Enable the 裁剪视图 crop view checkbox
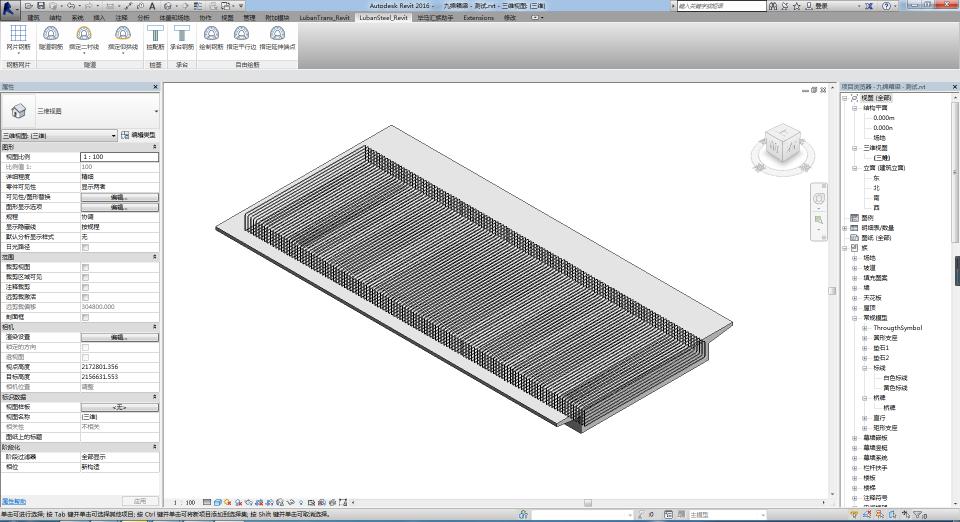This screenshot has height=522, width=960. (x=85, y=267)
